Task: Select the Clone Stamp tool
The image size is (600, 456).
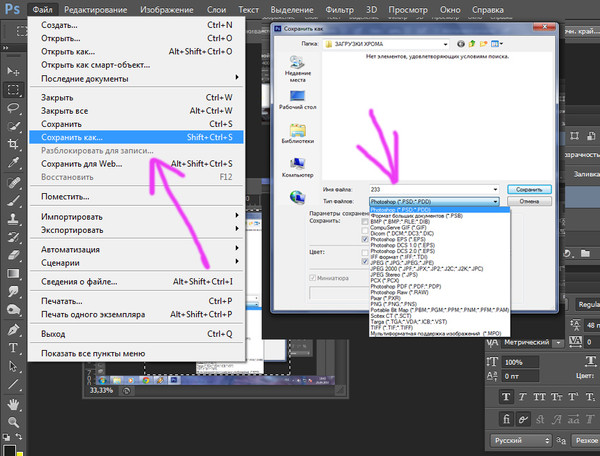Action: coord(13,219)
